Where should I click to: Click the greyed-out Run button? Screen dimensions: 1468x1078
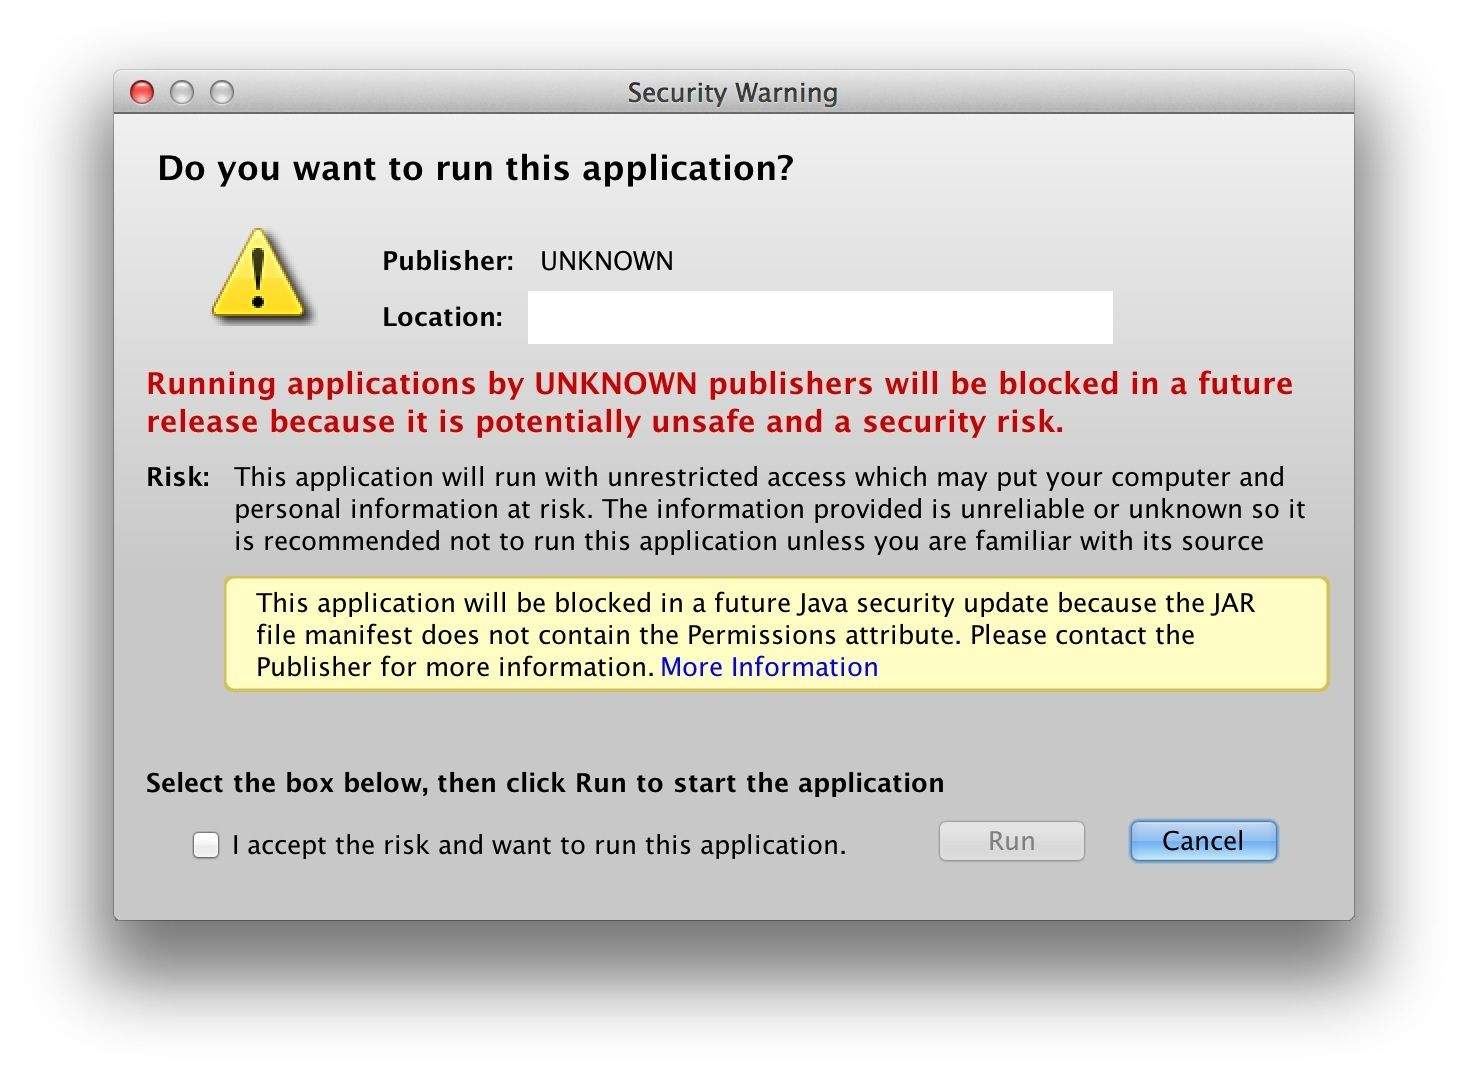point(1011,841)
